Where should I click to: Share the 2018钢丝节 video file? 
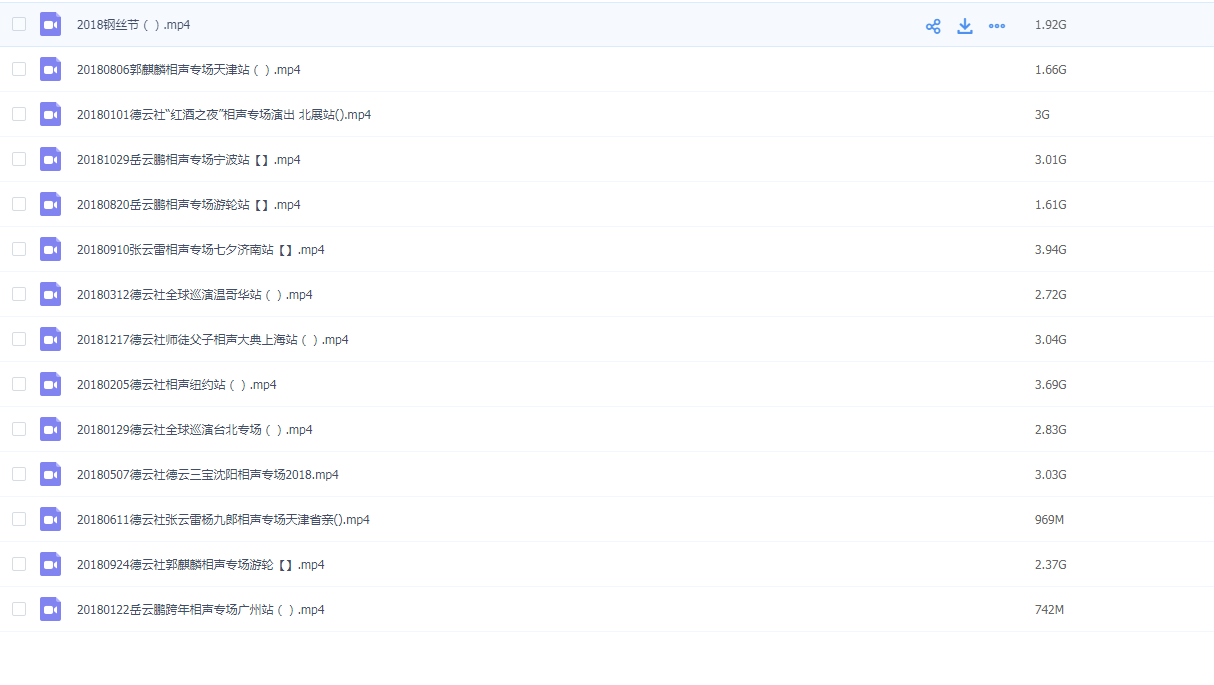(933, 26)
